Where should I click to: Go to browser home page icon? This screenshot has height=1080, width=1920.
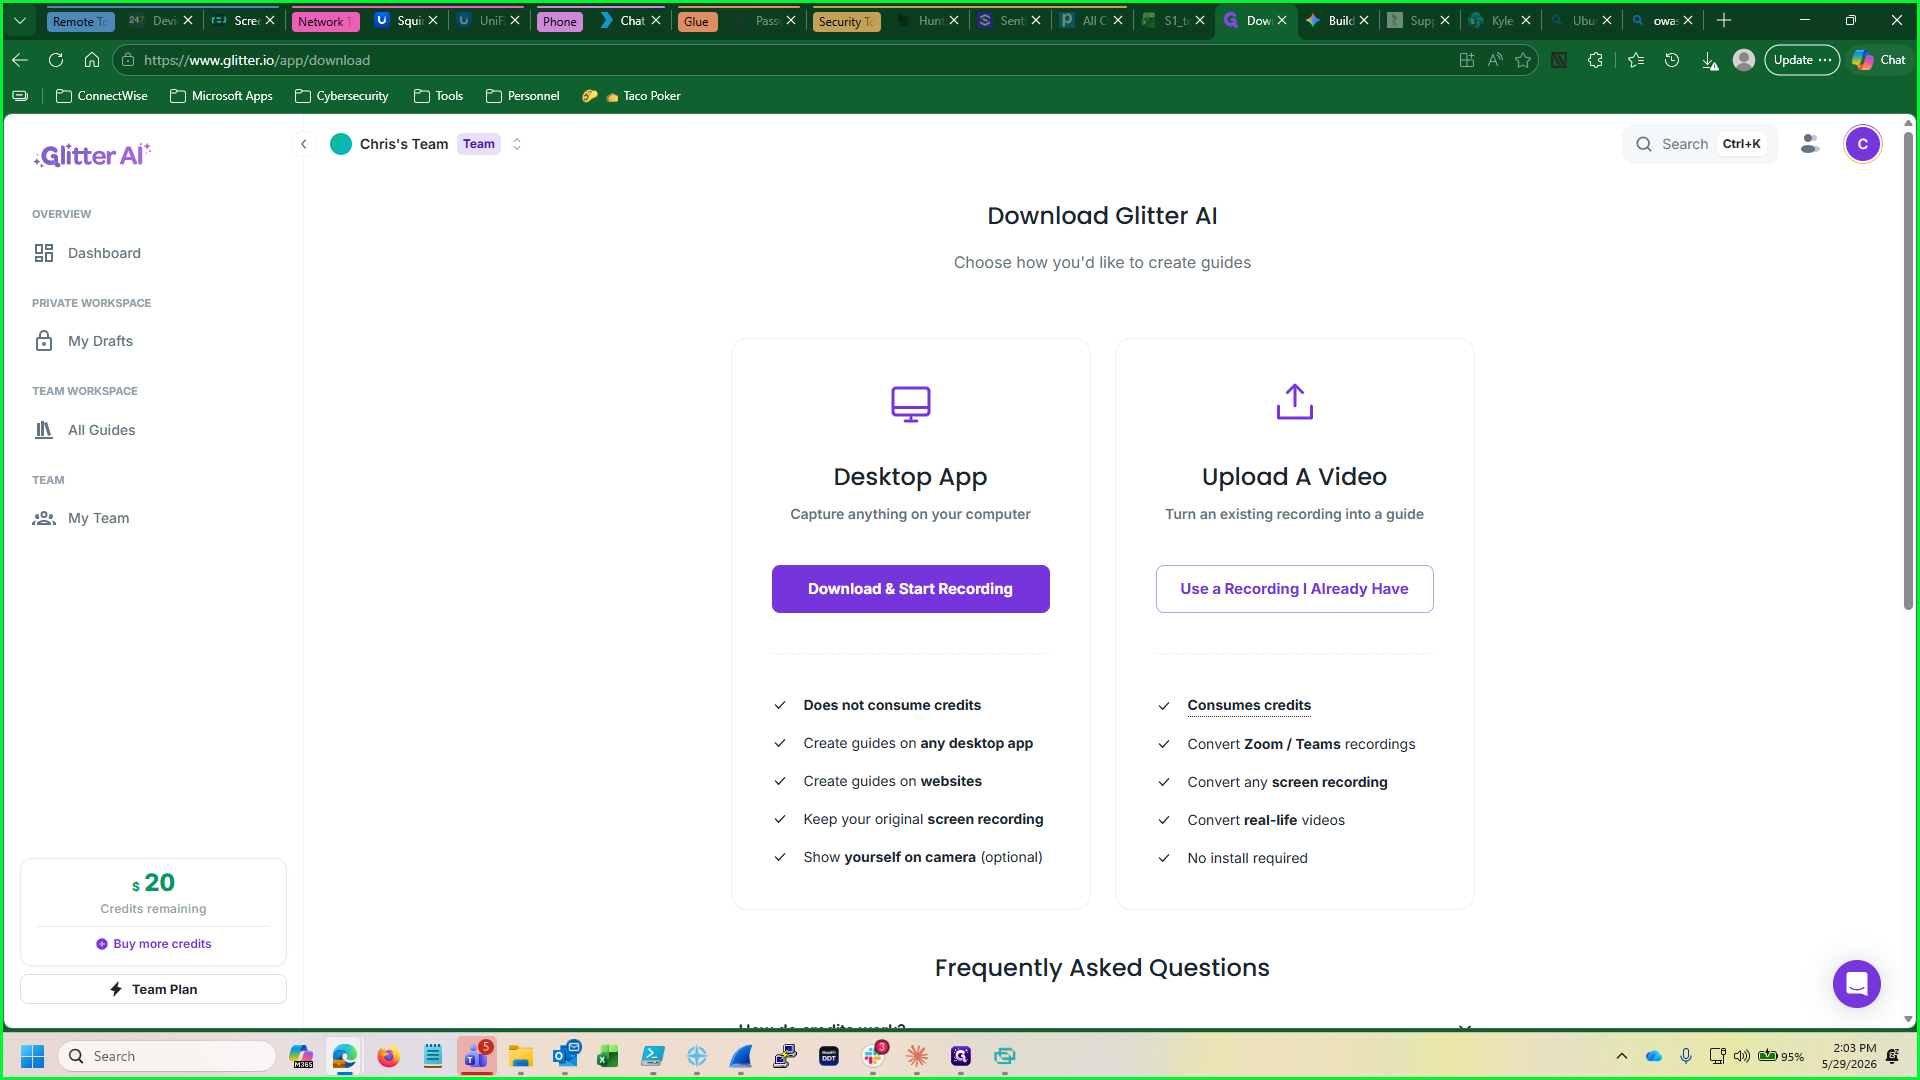(92, 60)
